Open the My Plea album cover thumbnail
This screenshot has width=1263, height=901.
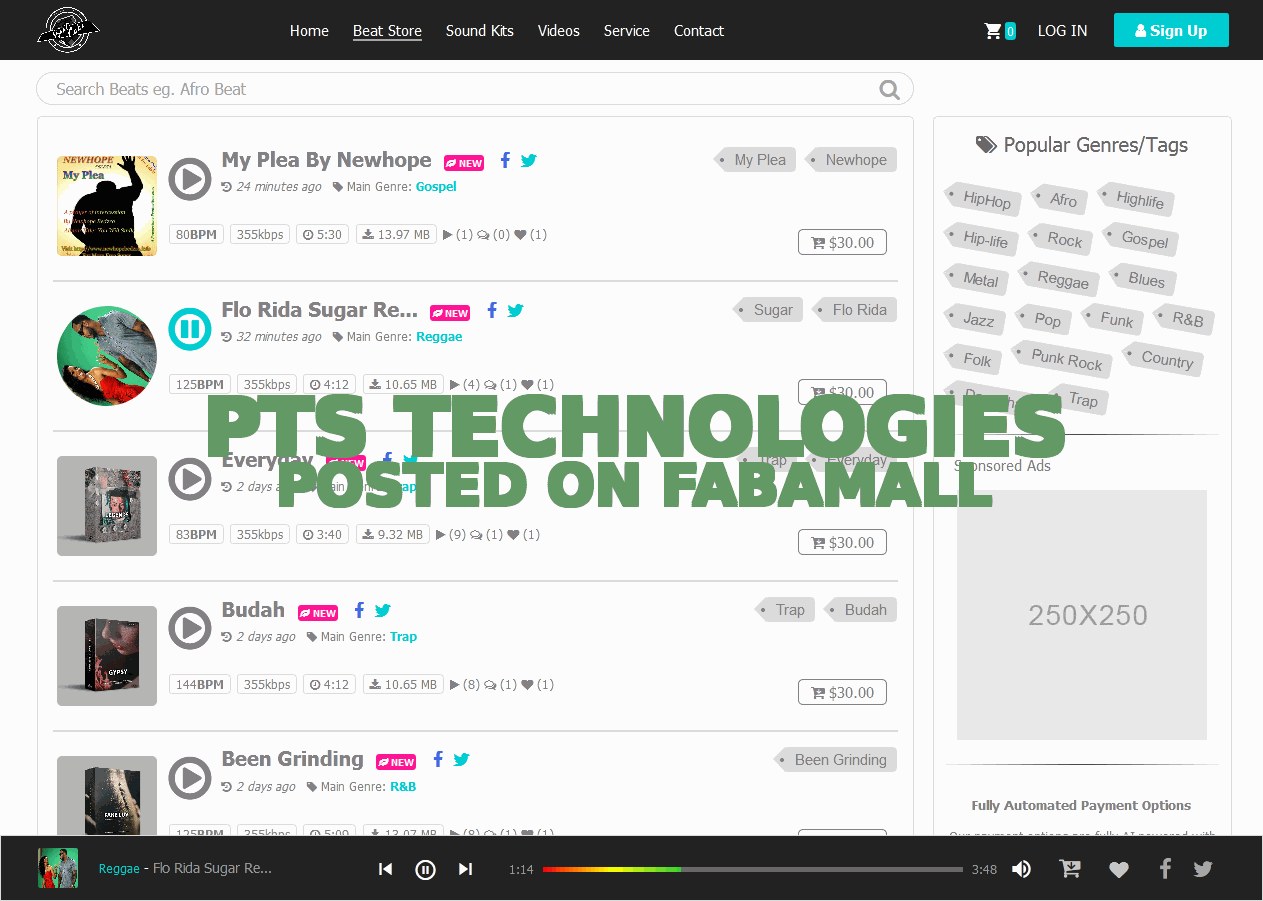click(x=107, y=205)
